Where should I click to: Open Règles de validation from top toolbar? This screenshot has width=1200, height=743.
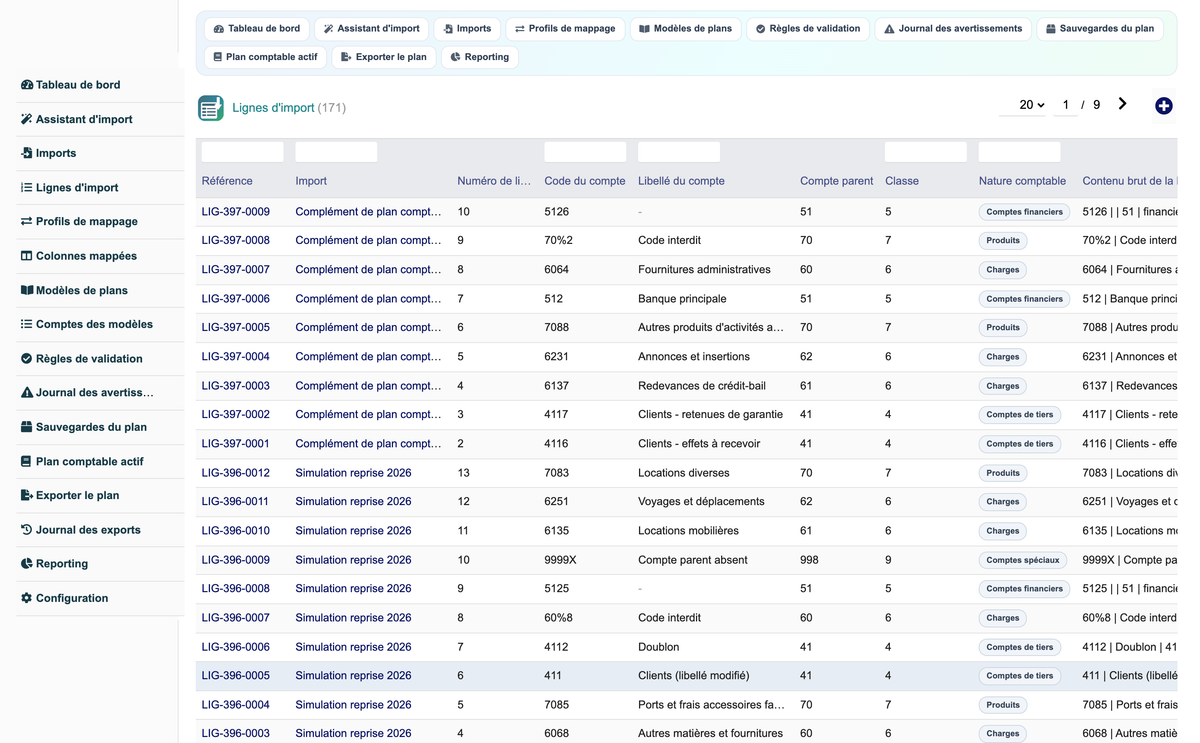coord(807,29)
